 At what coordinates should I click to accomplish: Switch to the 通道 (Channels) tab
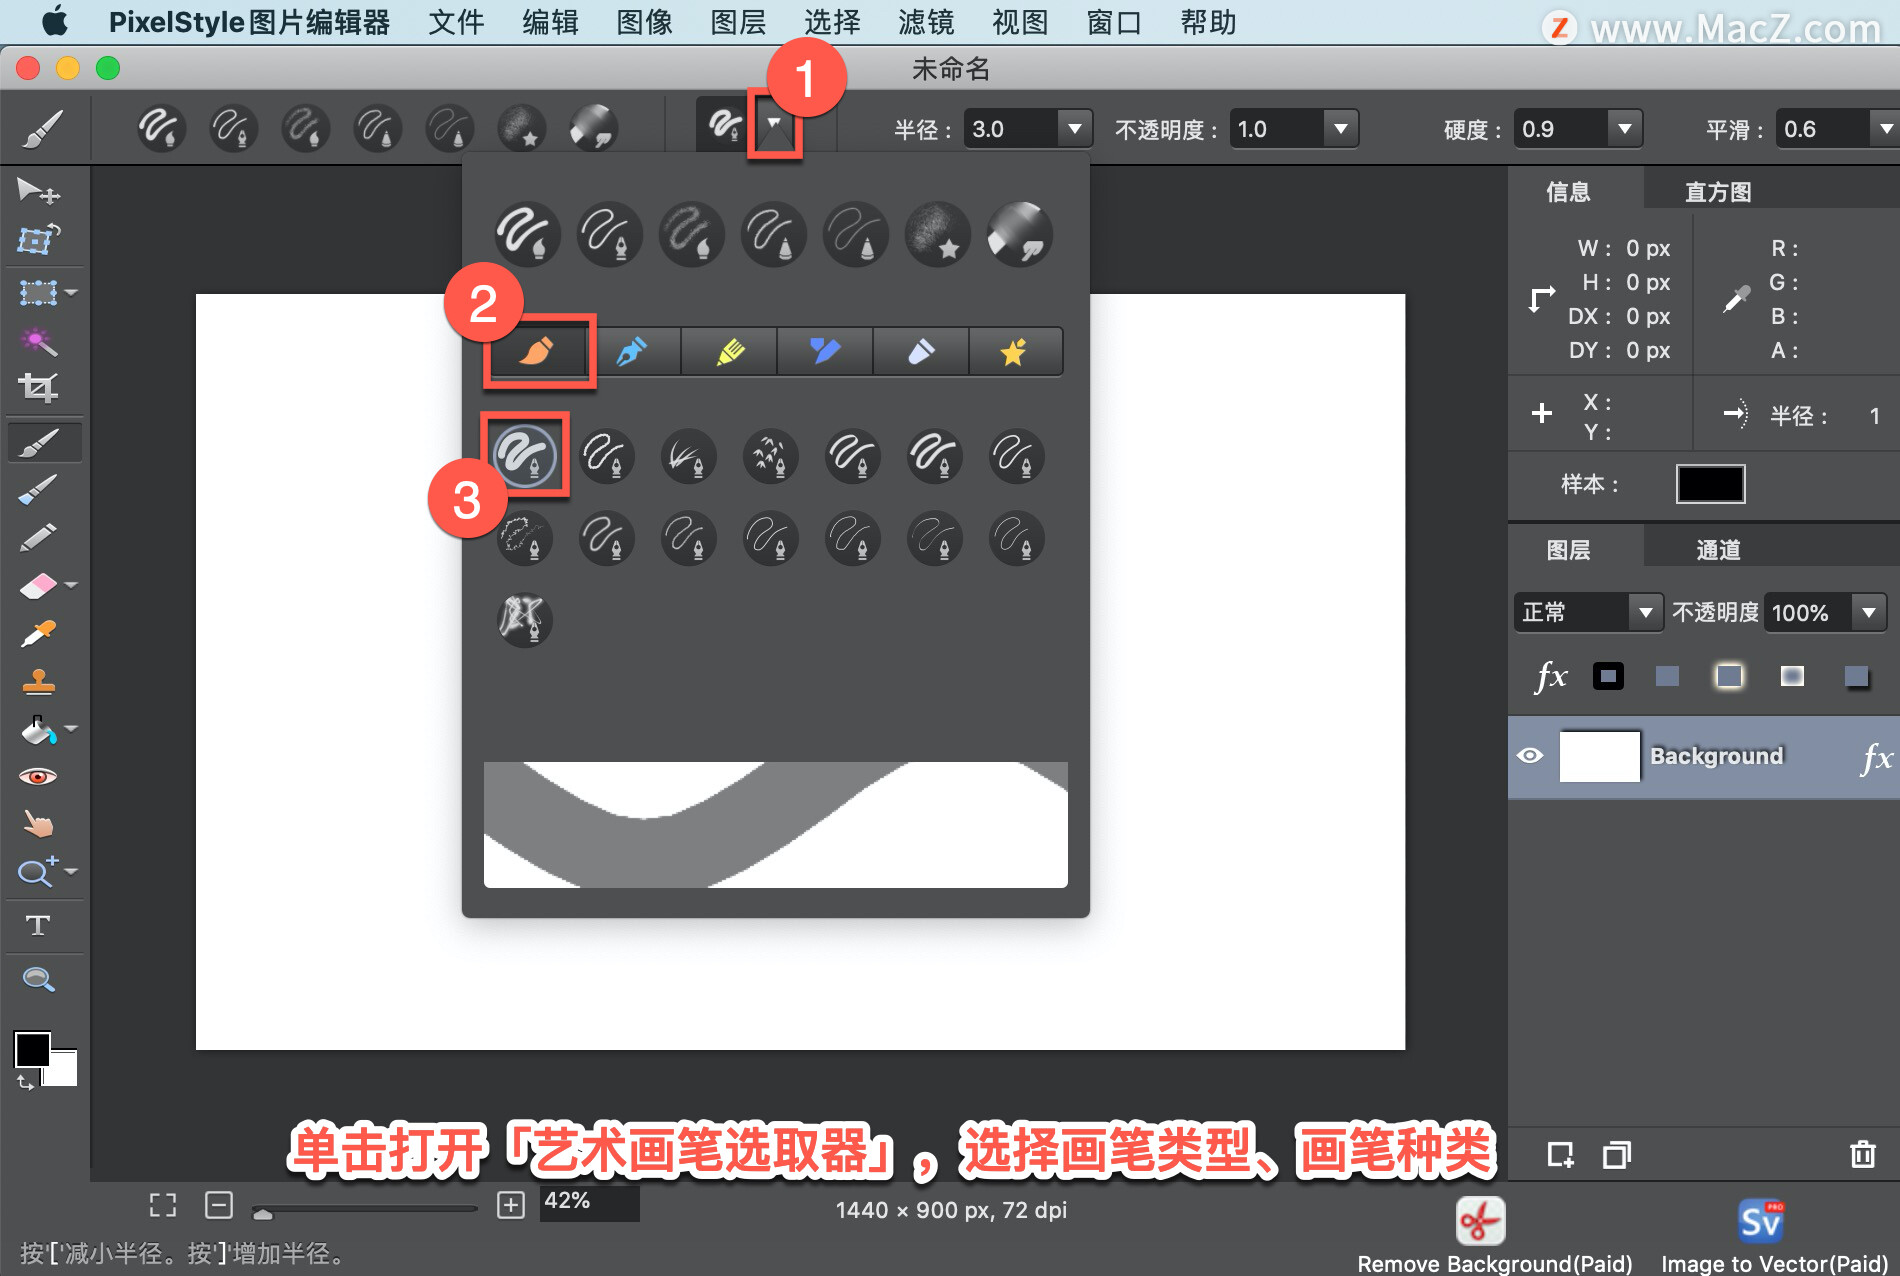pos(1718,548)
